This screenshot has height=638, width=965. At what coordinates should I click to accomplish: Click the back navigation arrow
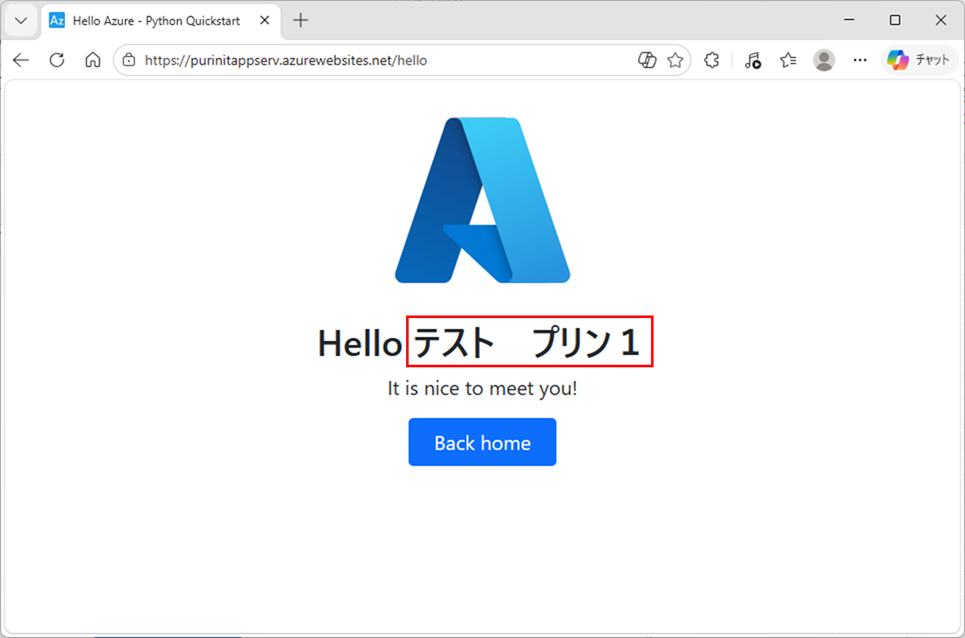(20, 59)
